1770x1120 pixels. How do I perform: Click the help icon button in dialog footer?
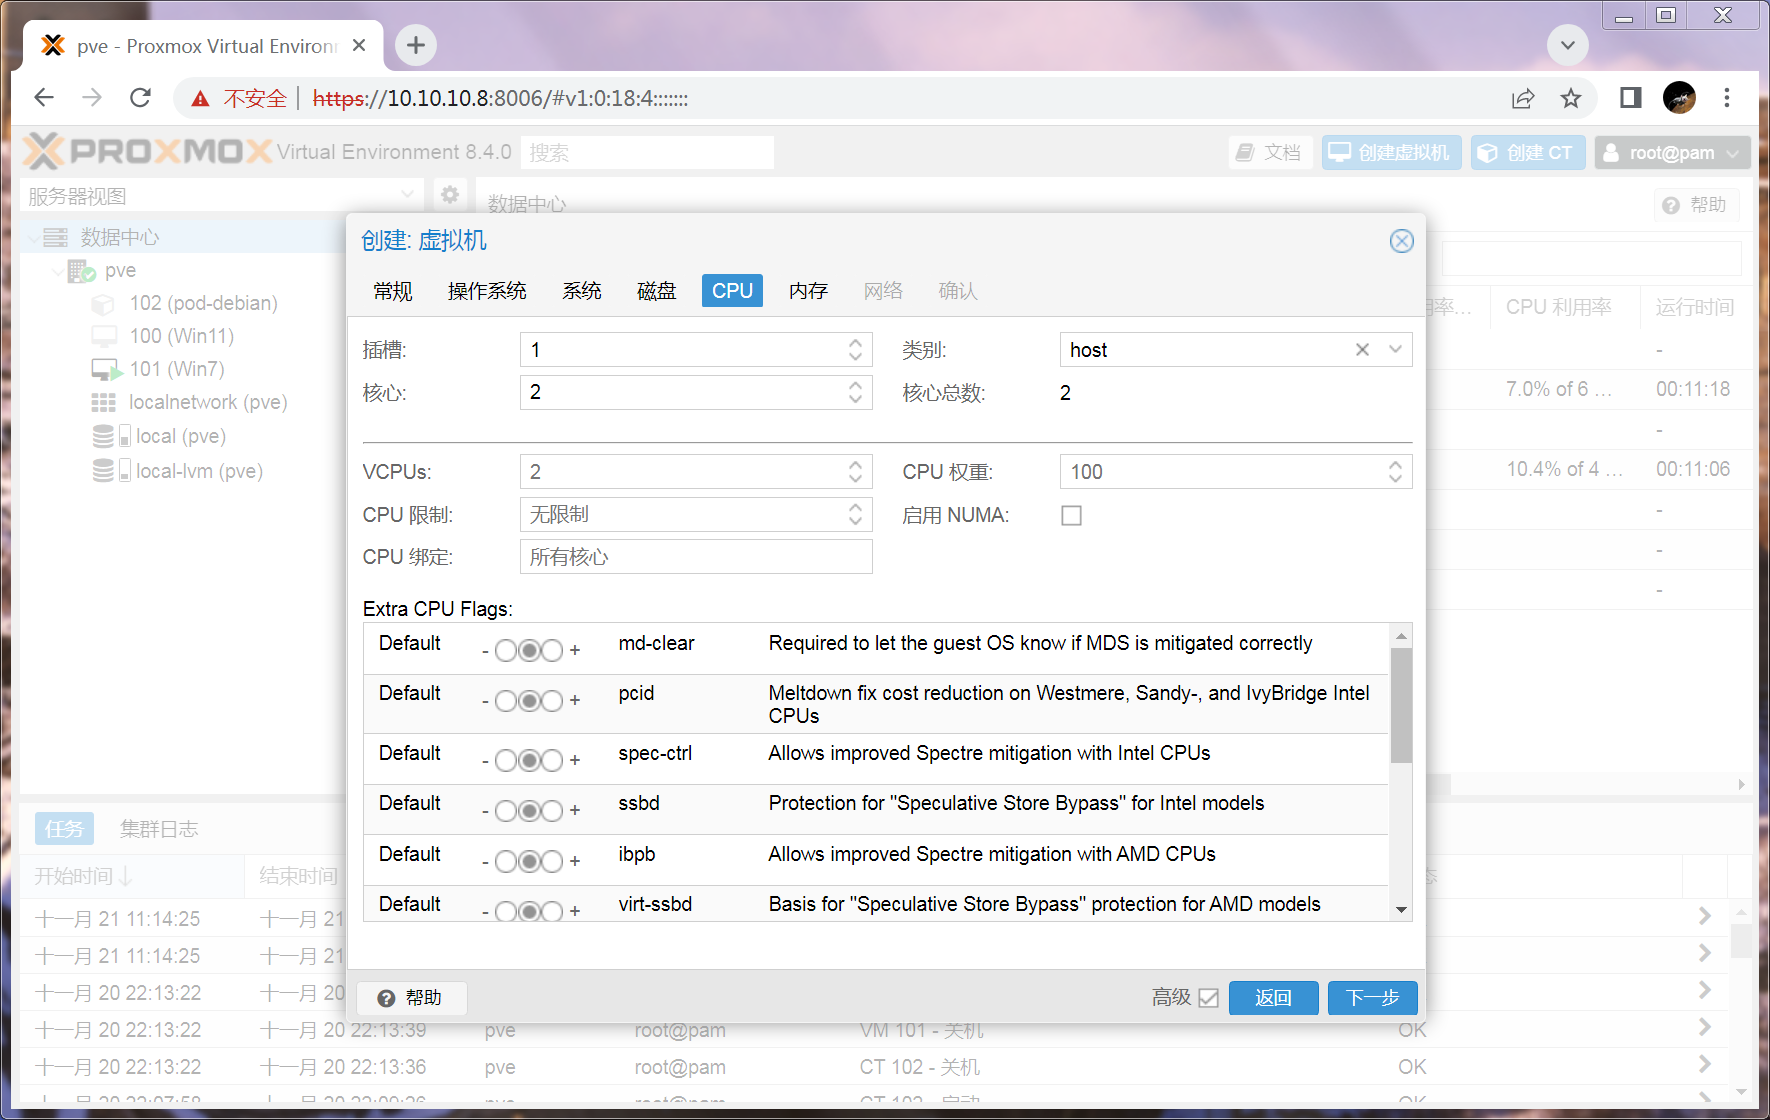point(411,998)
